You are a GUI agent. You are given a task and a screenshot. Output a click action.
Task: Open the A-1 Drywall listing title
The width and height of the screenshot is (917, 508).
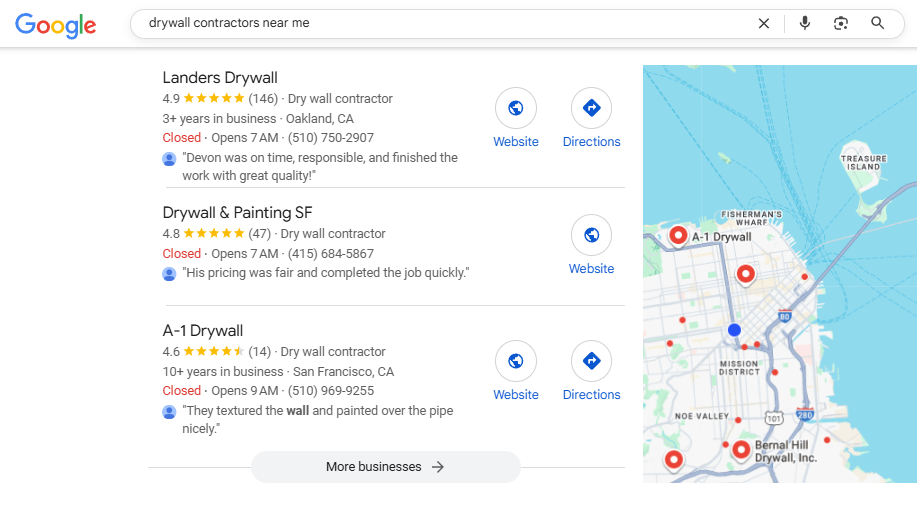click(203, 331)
